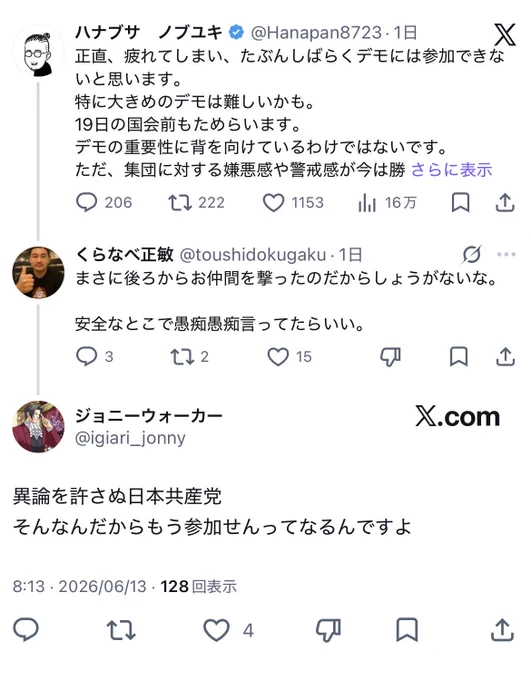The height and width of the screenshot is (680, 531).
Task: Open @toushidokugaku profile handle
Action: point(252,255)
